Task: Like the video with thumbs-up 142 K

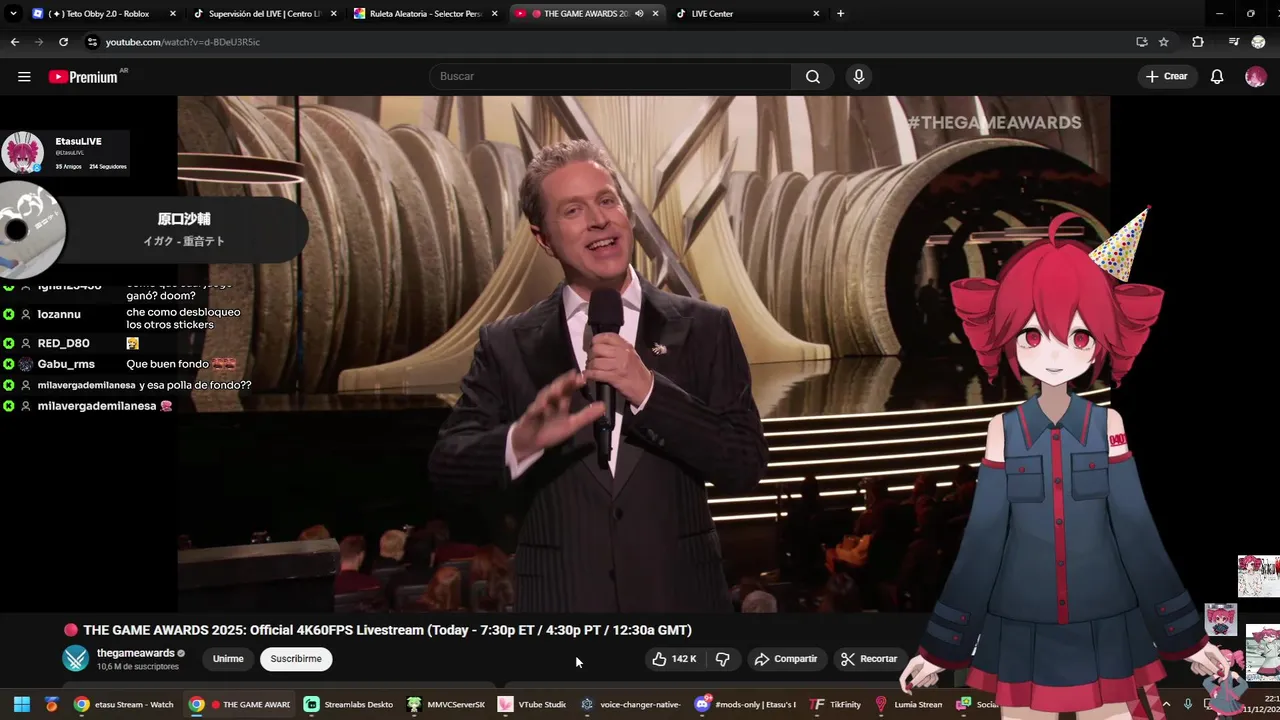Action: [x=674, y=659]
